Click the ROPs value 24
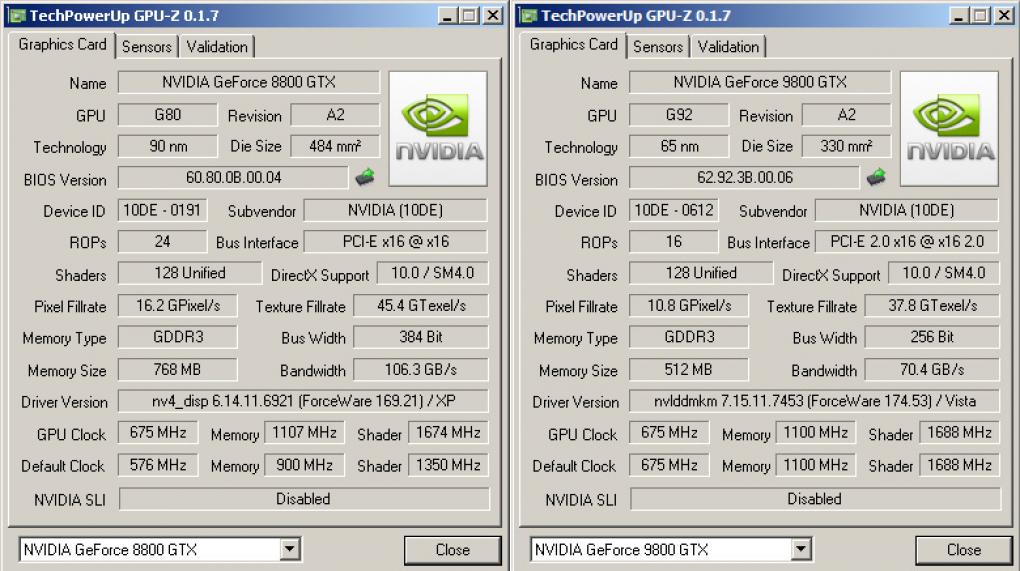Viewport: 1020px width, 571px height. point(162,242)
